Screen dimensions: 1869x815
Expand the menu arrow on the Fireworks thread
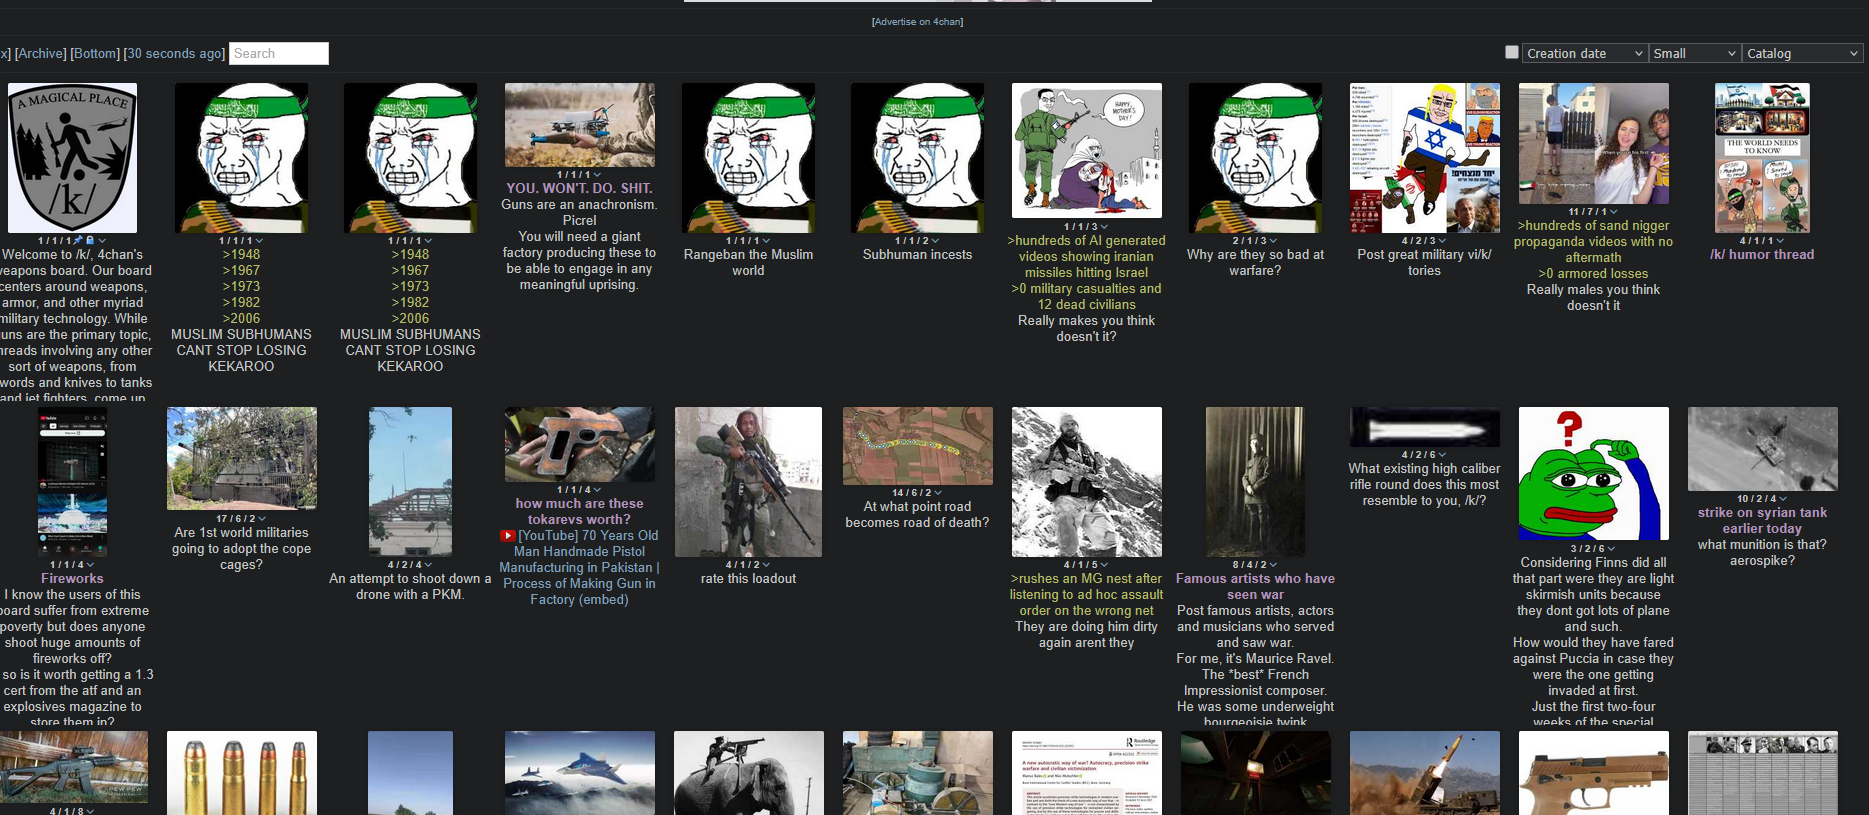click(91, 565)
